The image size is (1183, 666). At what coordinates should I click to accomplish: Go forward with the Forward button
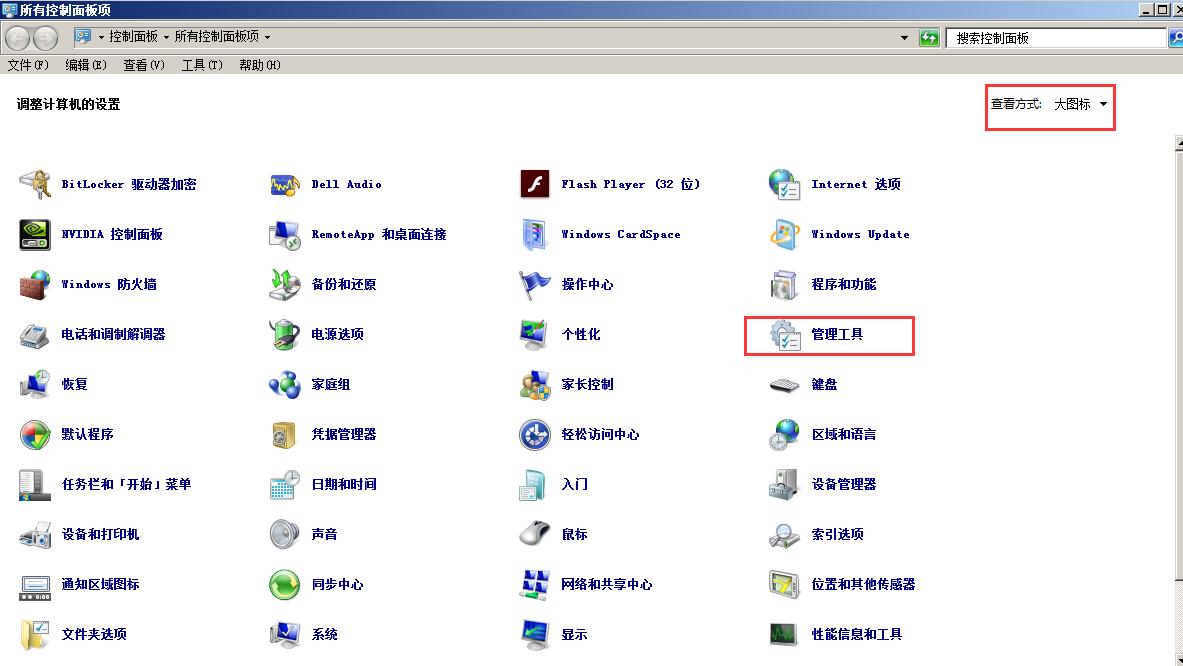(x=45, y=38)
